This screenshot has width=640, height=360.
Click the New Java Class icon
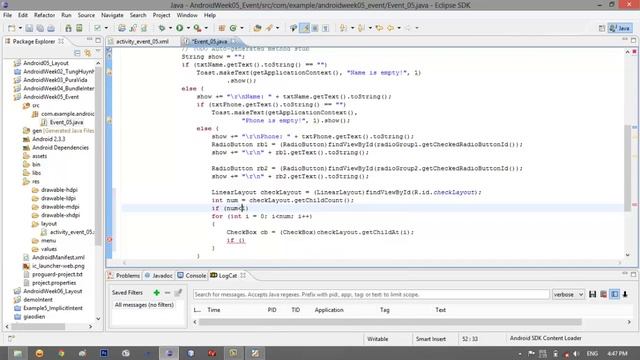[x=233, y=28]
